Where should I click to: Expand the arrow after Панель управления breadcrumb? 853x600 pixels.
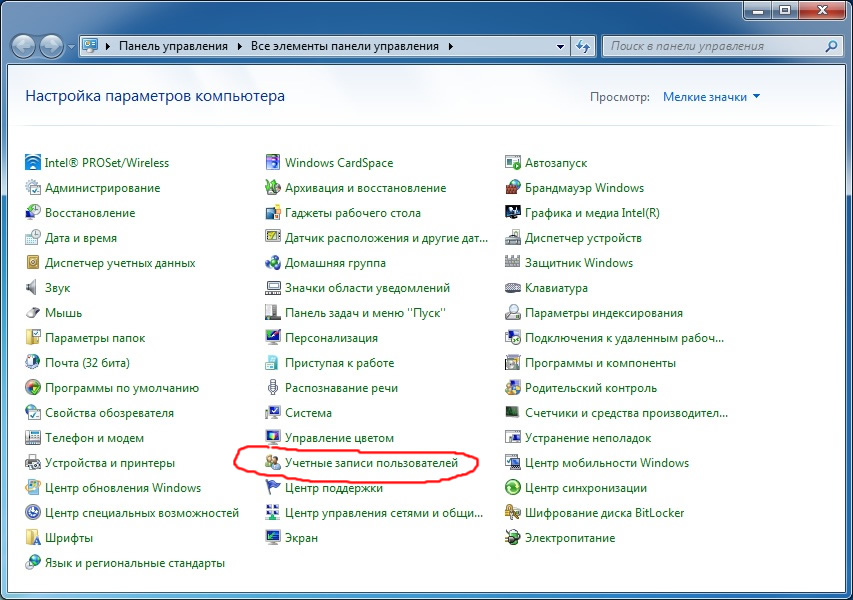239,46
